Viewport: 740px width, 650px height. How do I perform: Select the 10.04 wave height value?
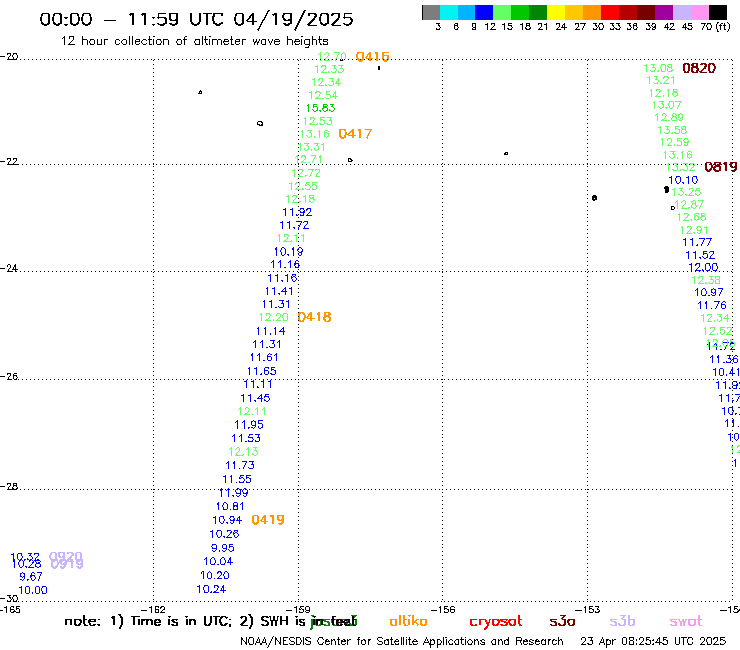218,562
